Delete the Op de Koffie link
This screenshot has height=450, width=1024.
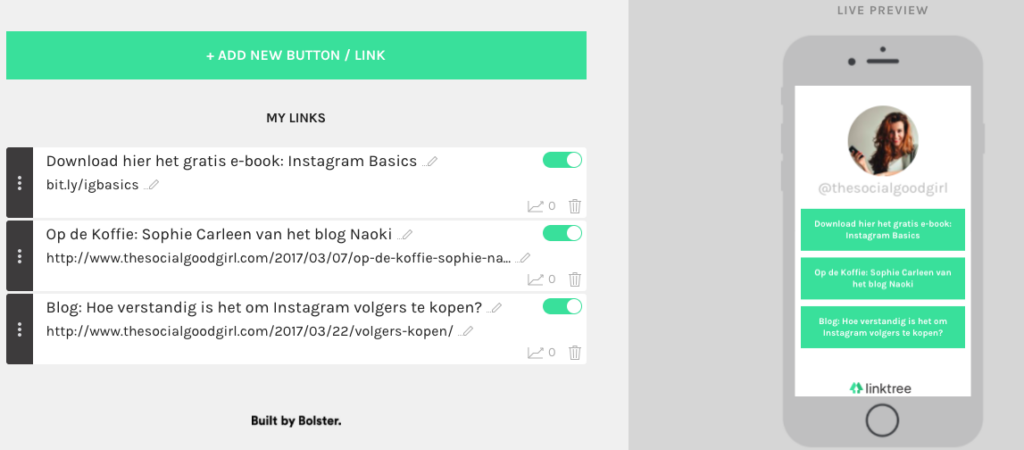575,280
